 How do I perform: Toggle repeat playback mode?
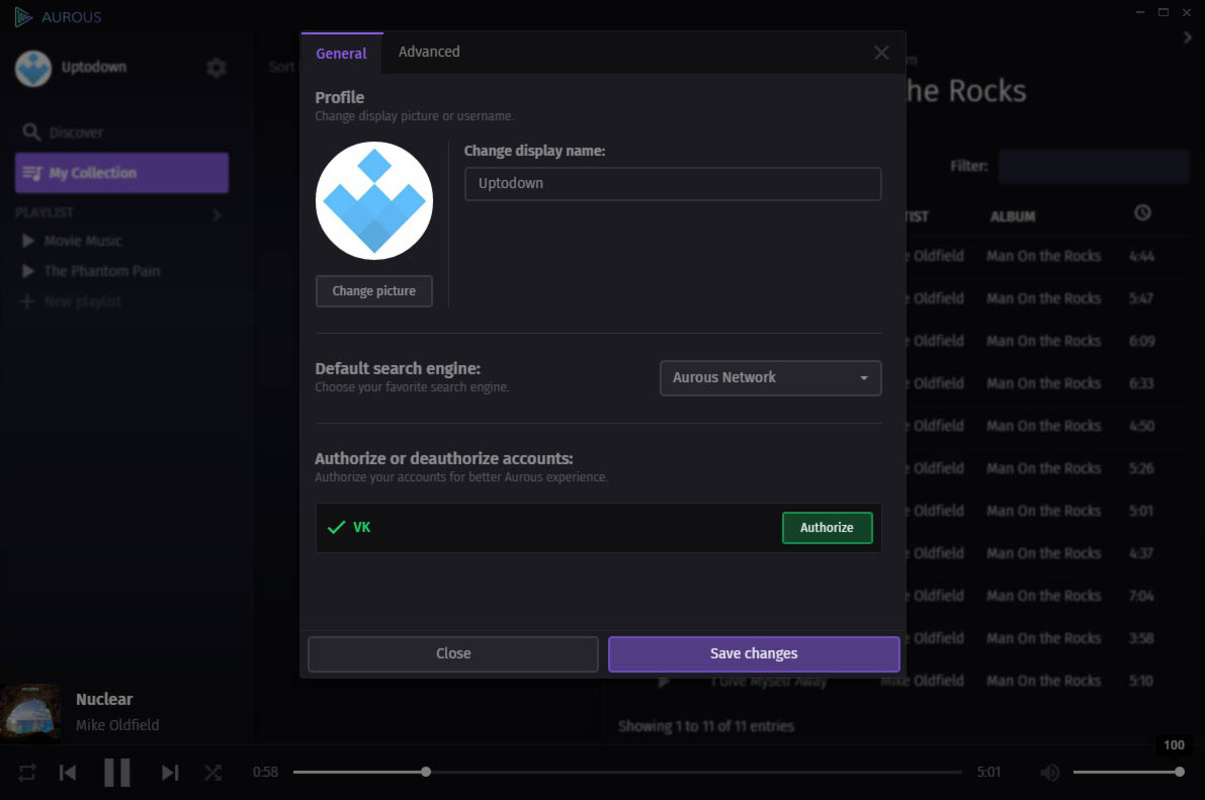pos(25,771)
